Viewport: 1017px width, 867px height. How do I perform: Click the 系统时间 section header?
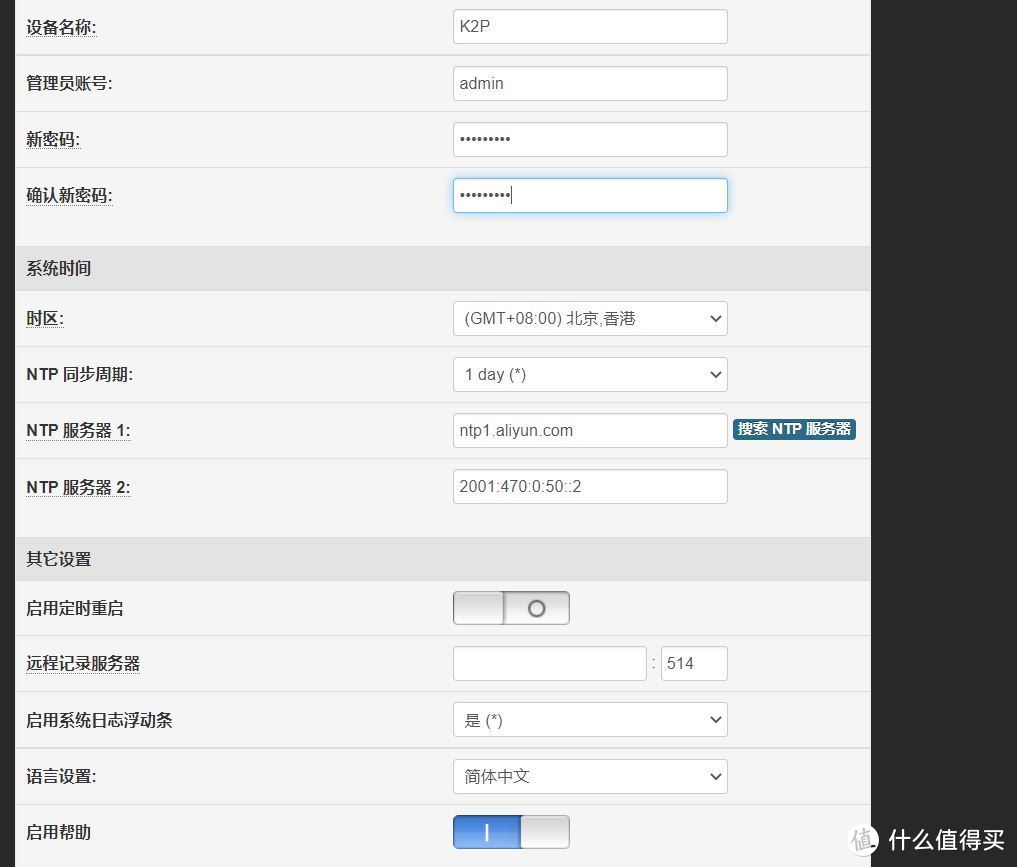tap(58, 268)
